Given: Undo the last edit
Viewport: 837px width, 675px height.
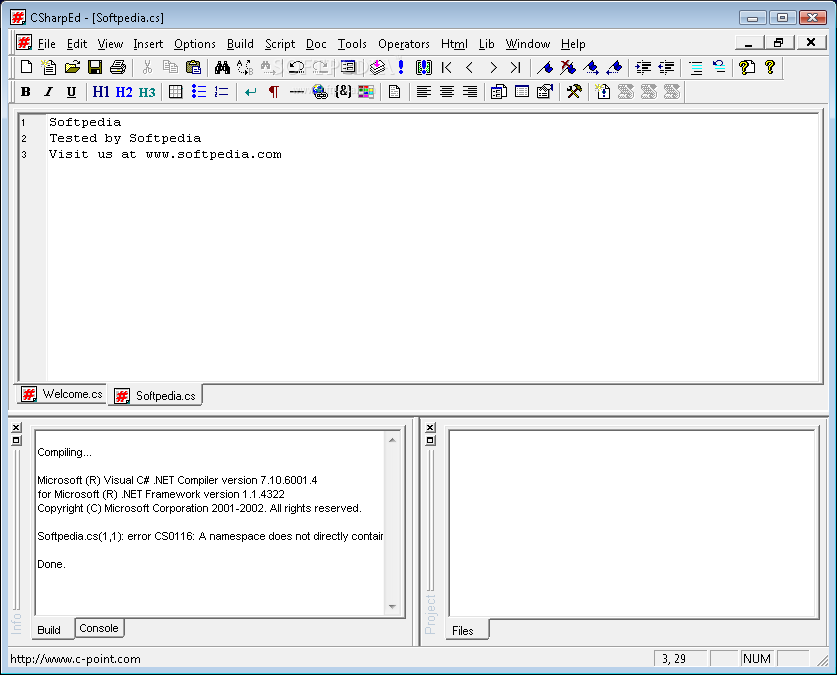Looking at the screenshot, I should tap(296, 67).
